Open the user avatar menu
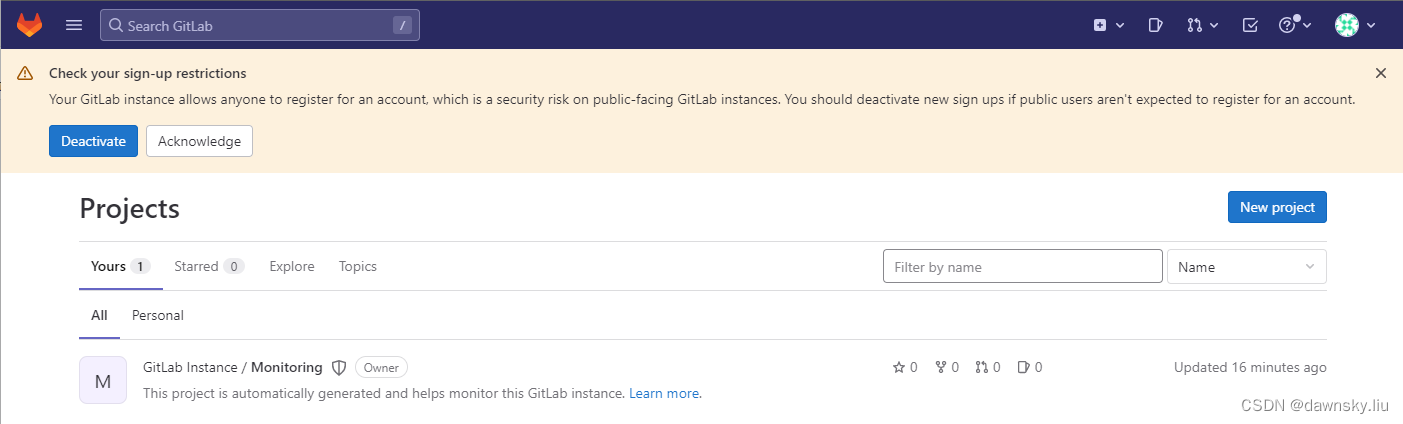 [1356, 25]
